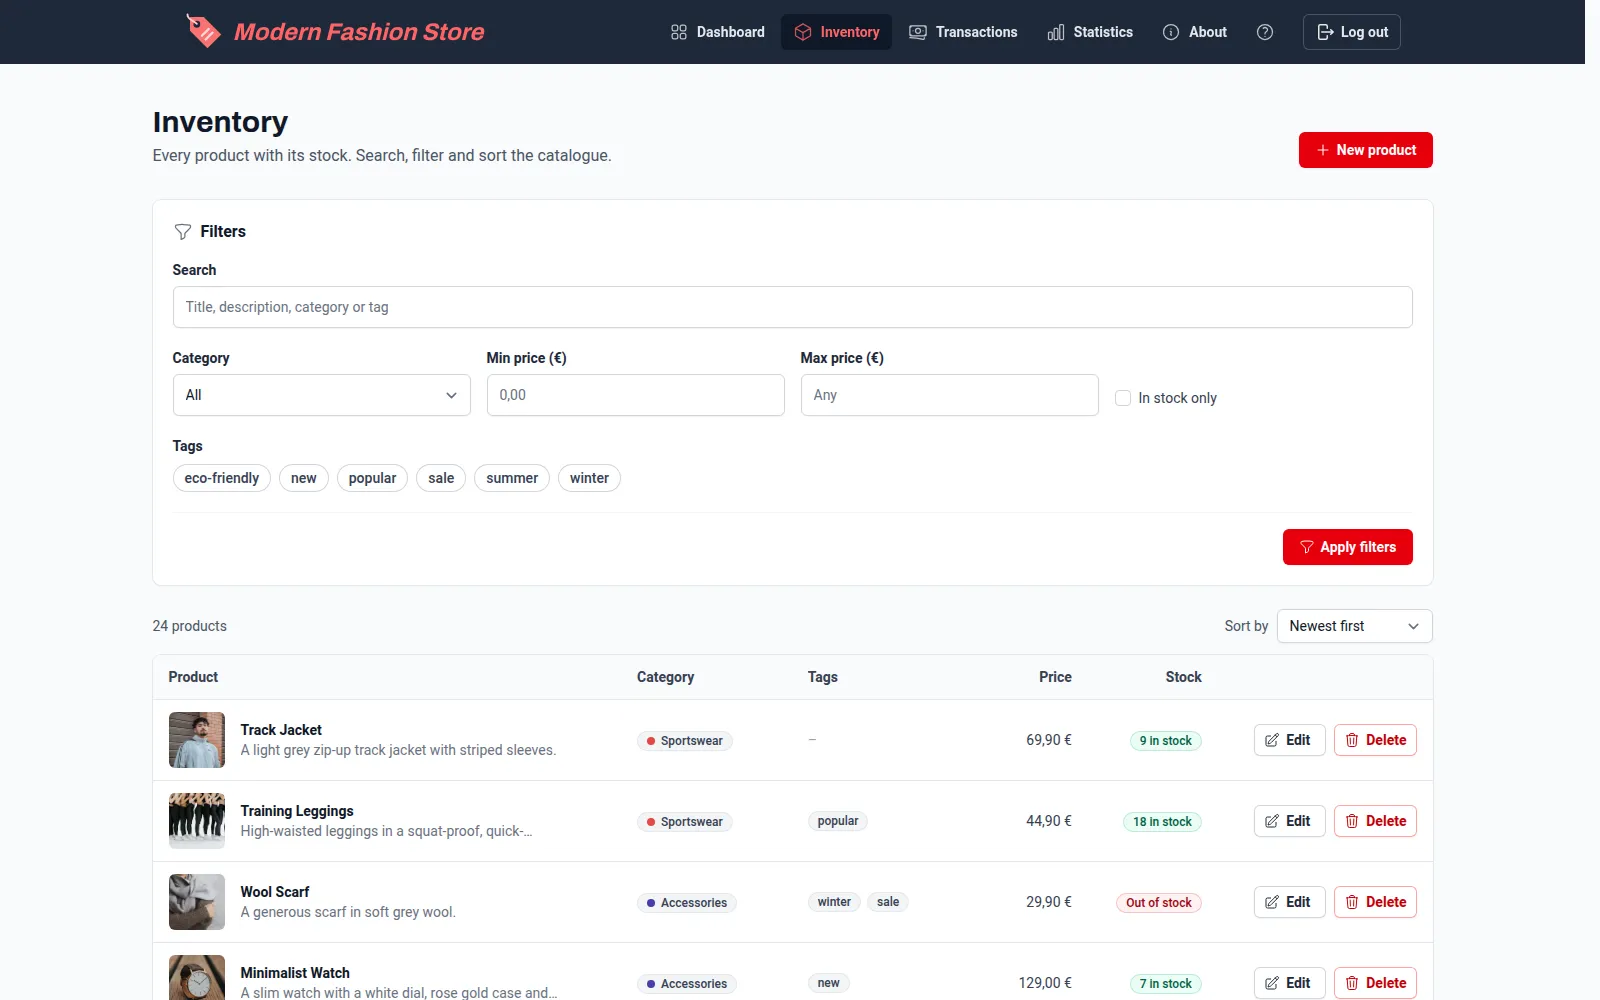Enable the In stock only checkbox
The image size is (1600, 1000).
(x=1123, y=398)
